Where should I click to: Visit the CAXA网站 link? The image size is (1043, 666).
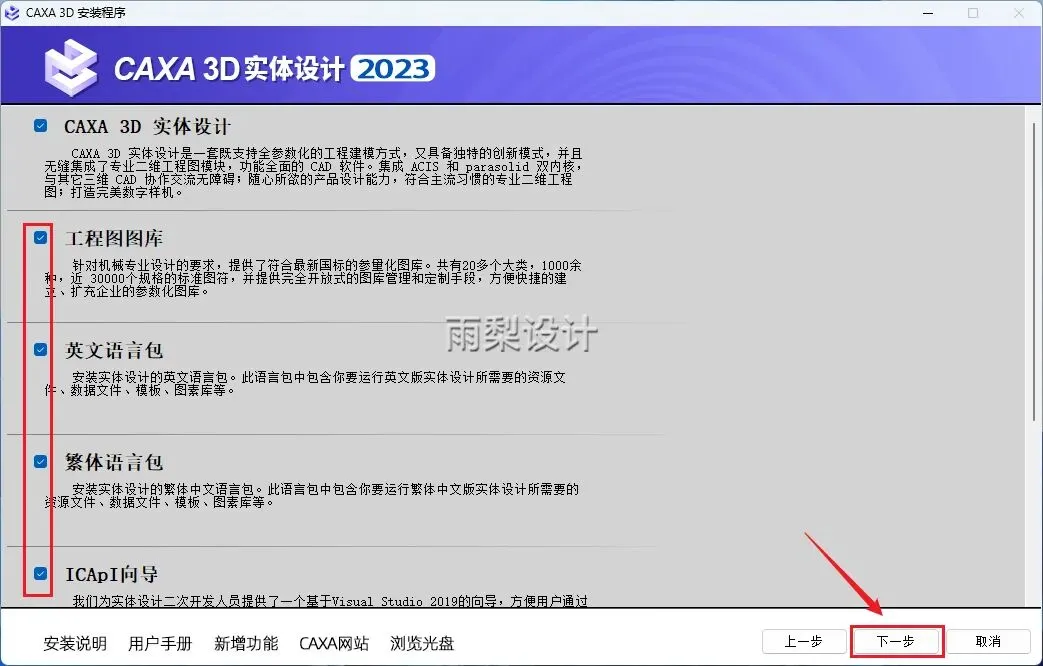coord(334,643)
